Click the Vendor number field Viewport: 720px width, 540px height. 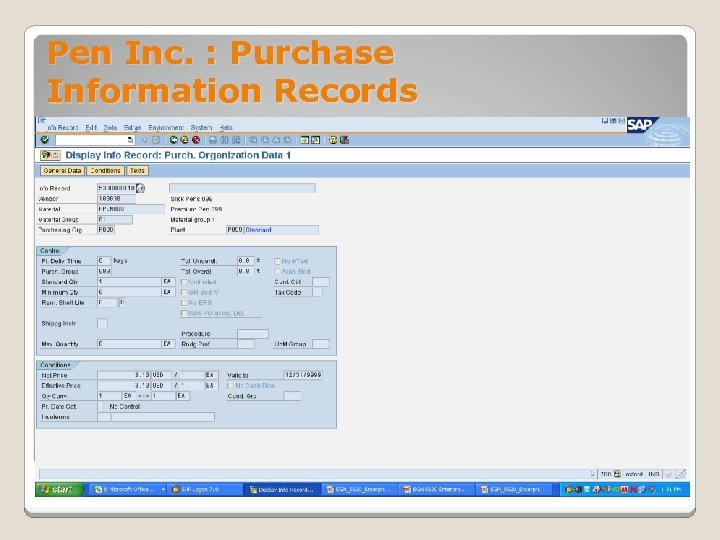(116, 199)
